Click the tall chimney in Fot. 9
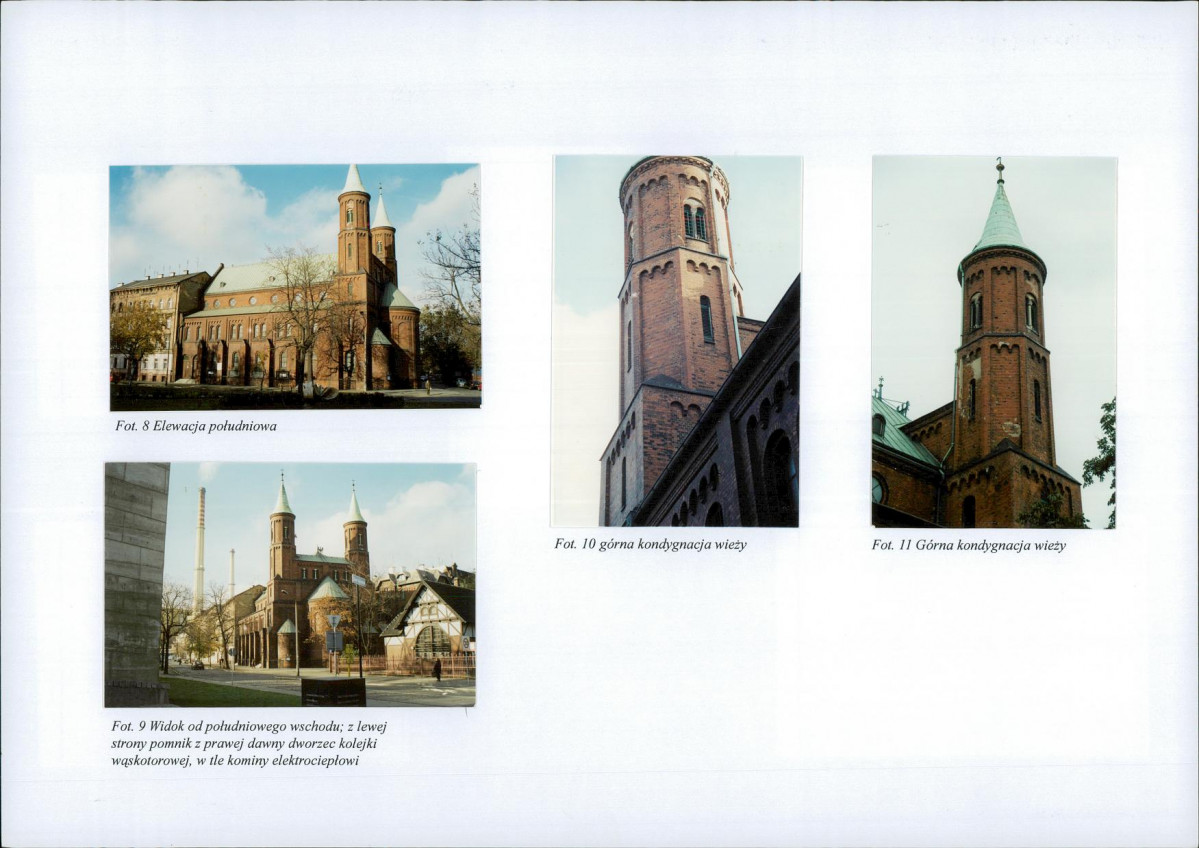Screen dimensions: 1199x848 (x=199, y=549)
